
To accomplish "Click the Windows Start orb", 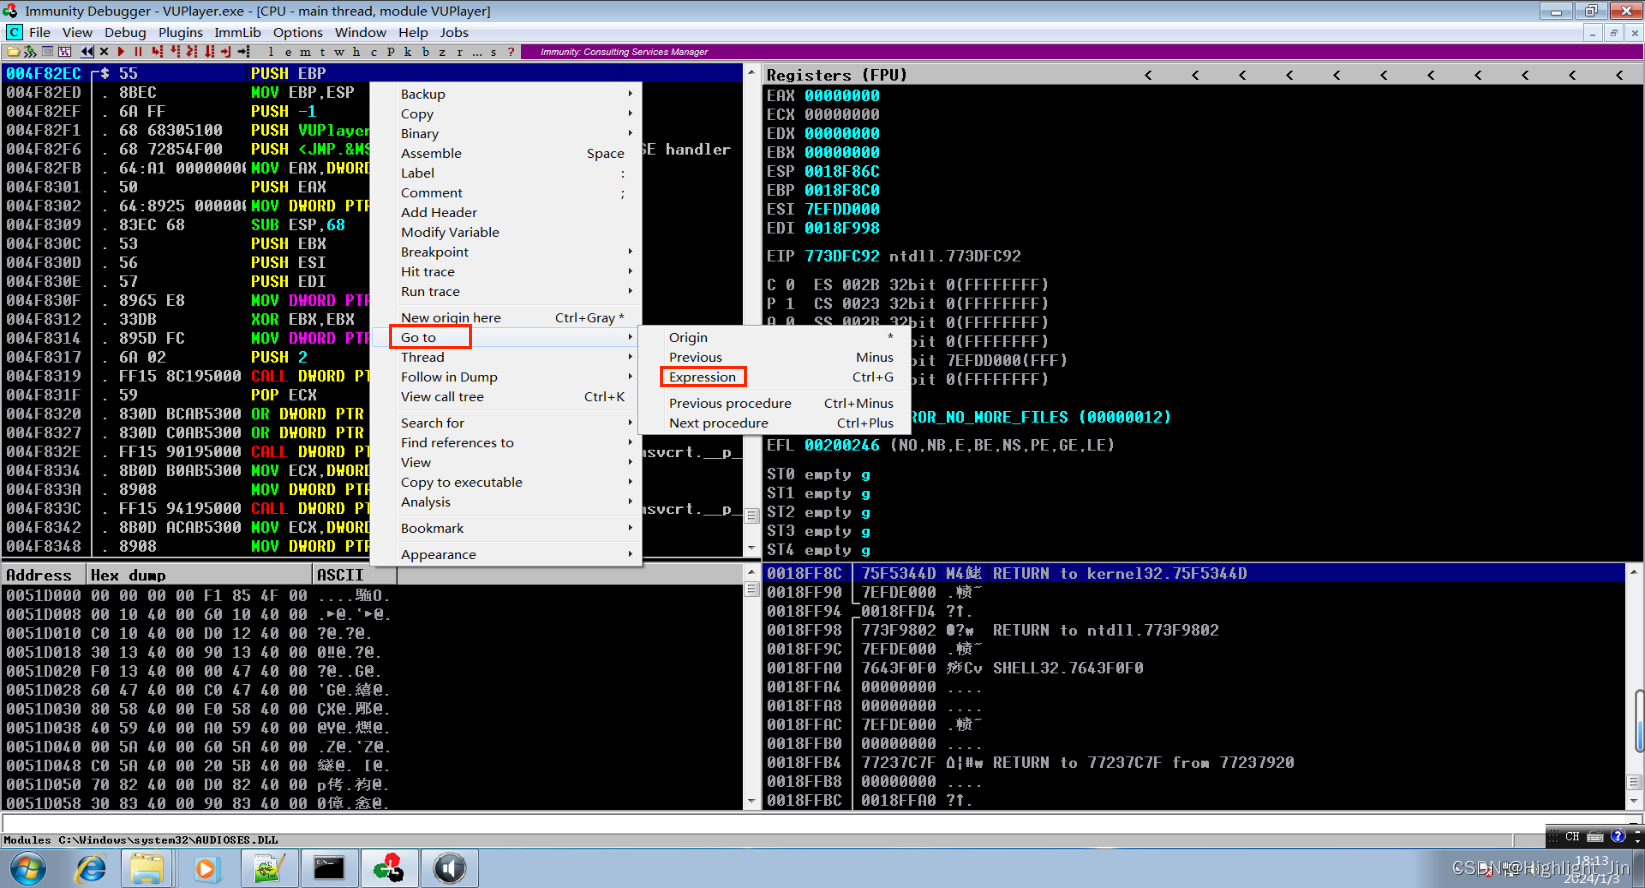I will point(28,868).
